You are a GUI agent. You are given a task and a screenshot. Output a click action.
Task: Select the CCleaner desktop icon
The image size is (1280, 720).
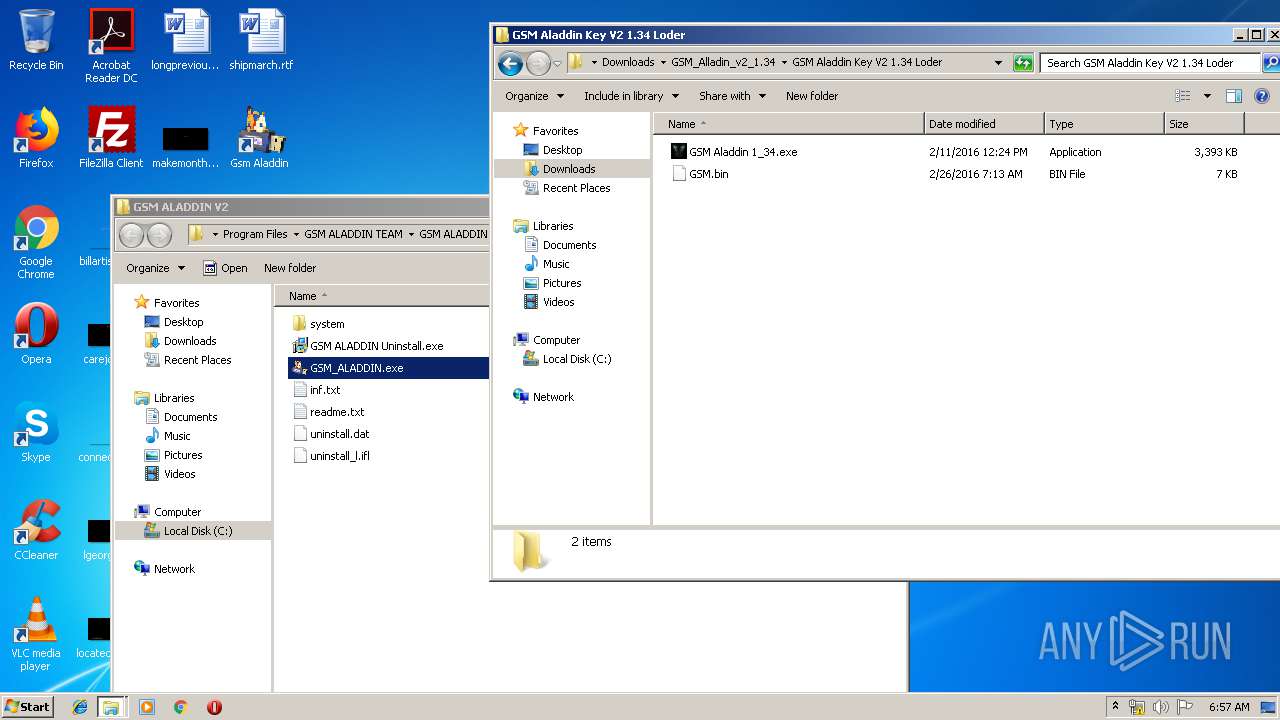point(36,530)
